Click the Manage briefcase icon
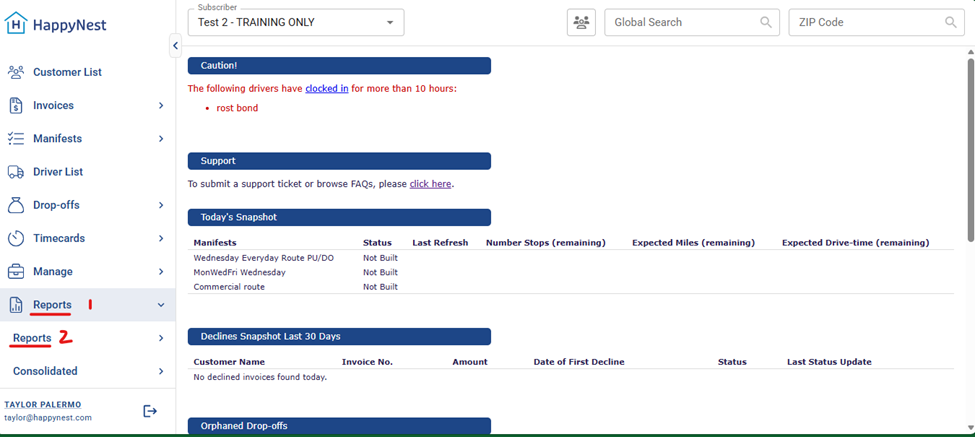Image resolution: width=975 pixels, height=437 pixels. click(16, 271)
